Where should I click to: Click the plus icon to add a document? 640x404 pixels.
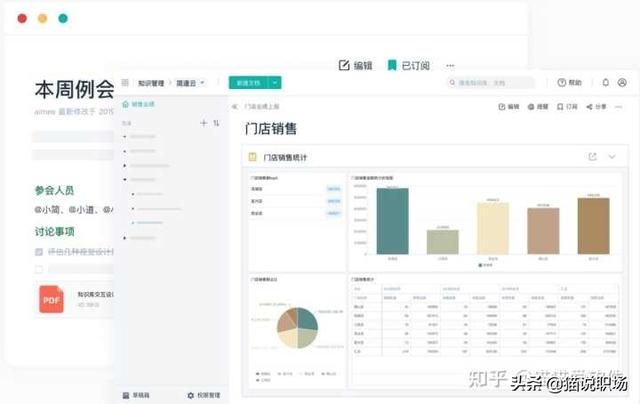click(x=203, y=123)
